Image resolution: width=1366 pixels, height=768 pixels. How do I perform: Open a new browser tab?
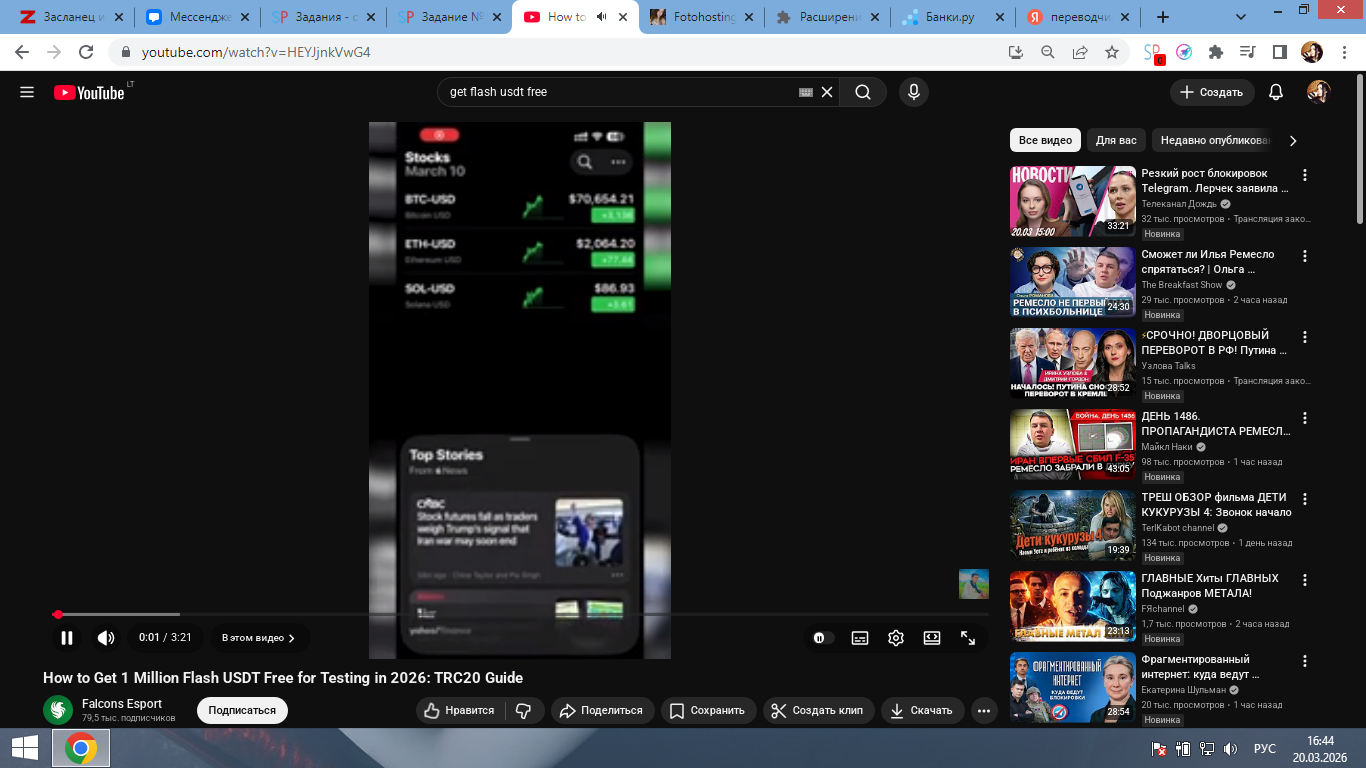tap(1162, 17)
